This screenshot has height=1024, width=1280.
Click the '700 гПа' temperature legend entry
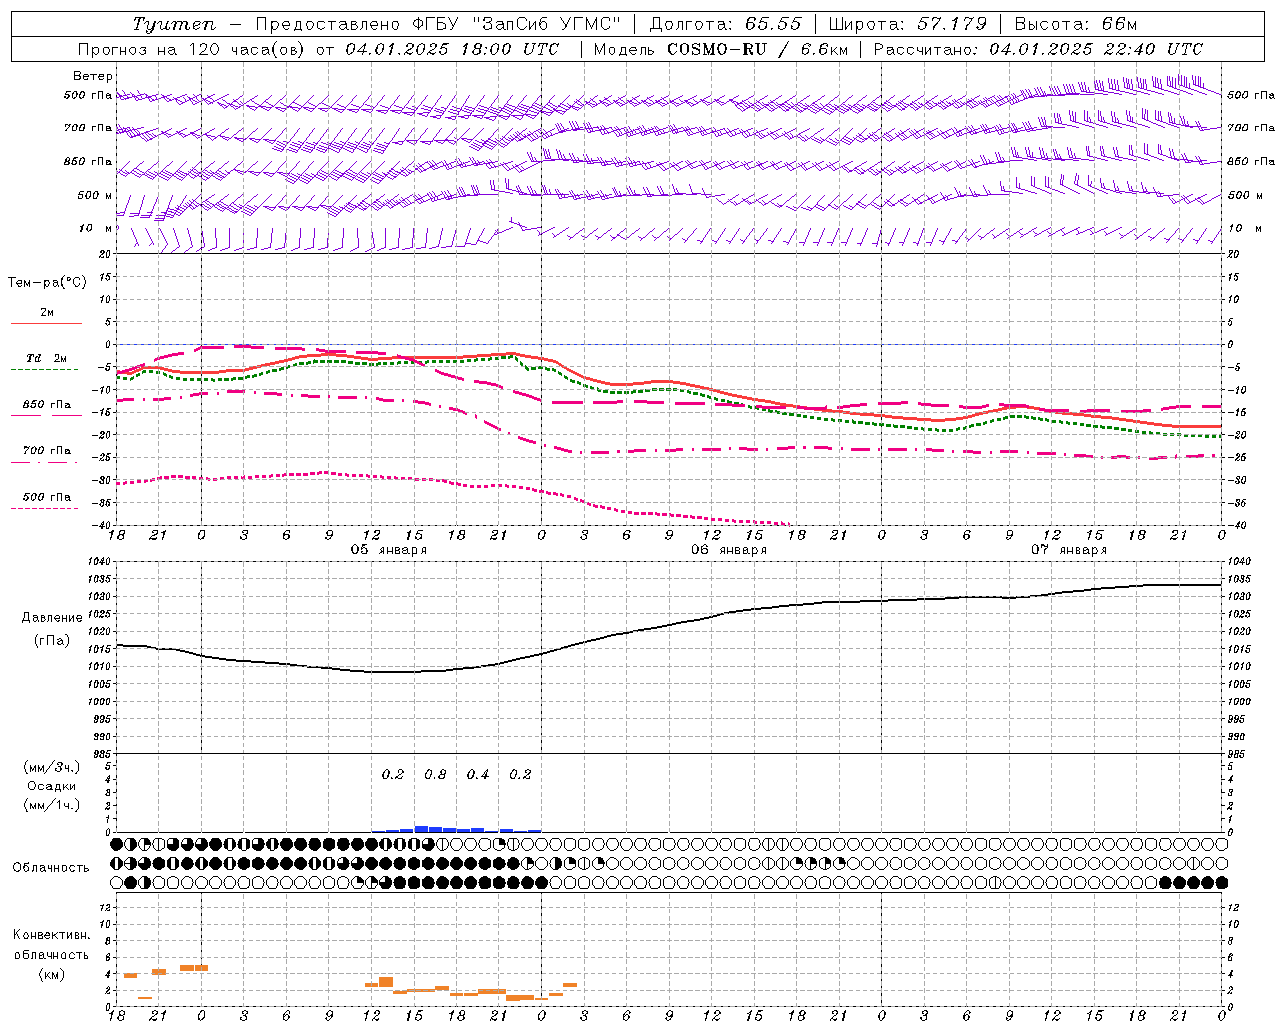(47, 451)
